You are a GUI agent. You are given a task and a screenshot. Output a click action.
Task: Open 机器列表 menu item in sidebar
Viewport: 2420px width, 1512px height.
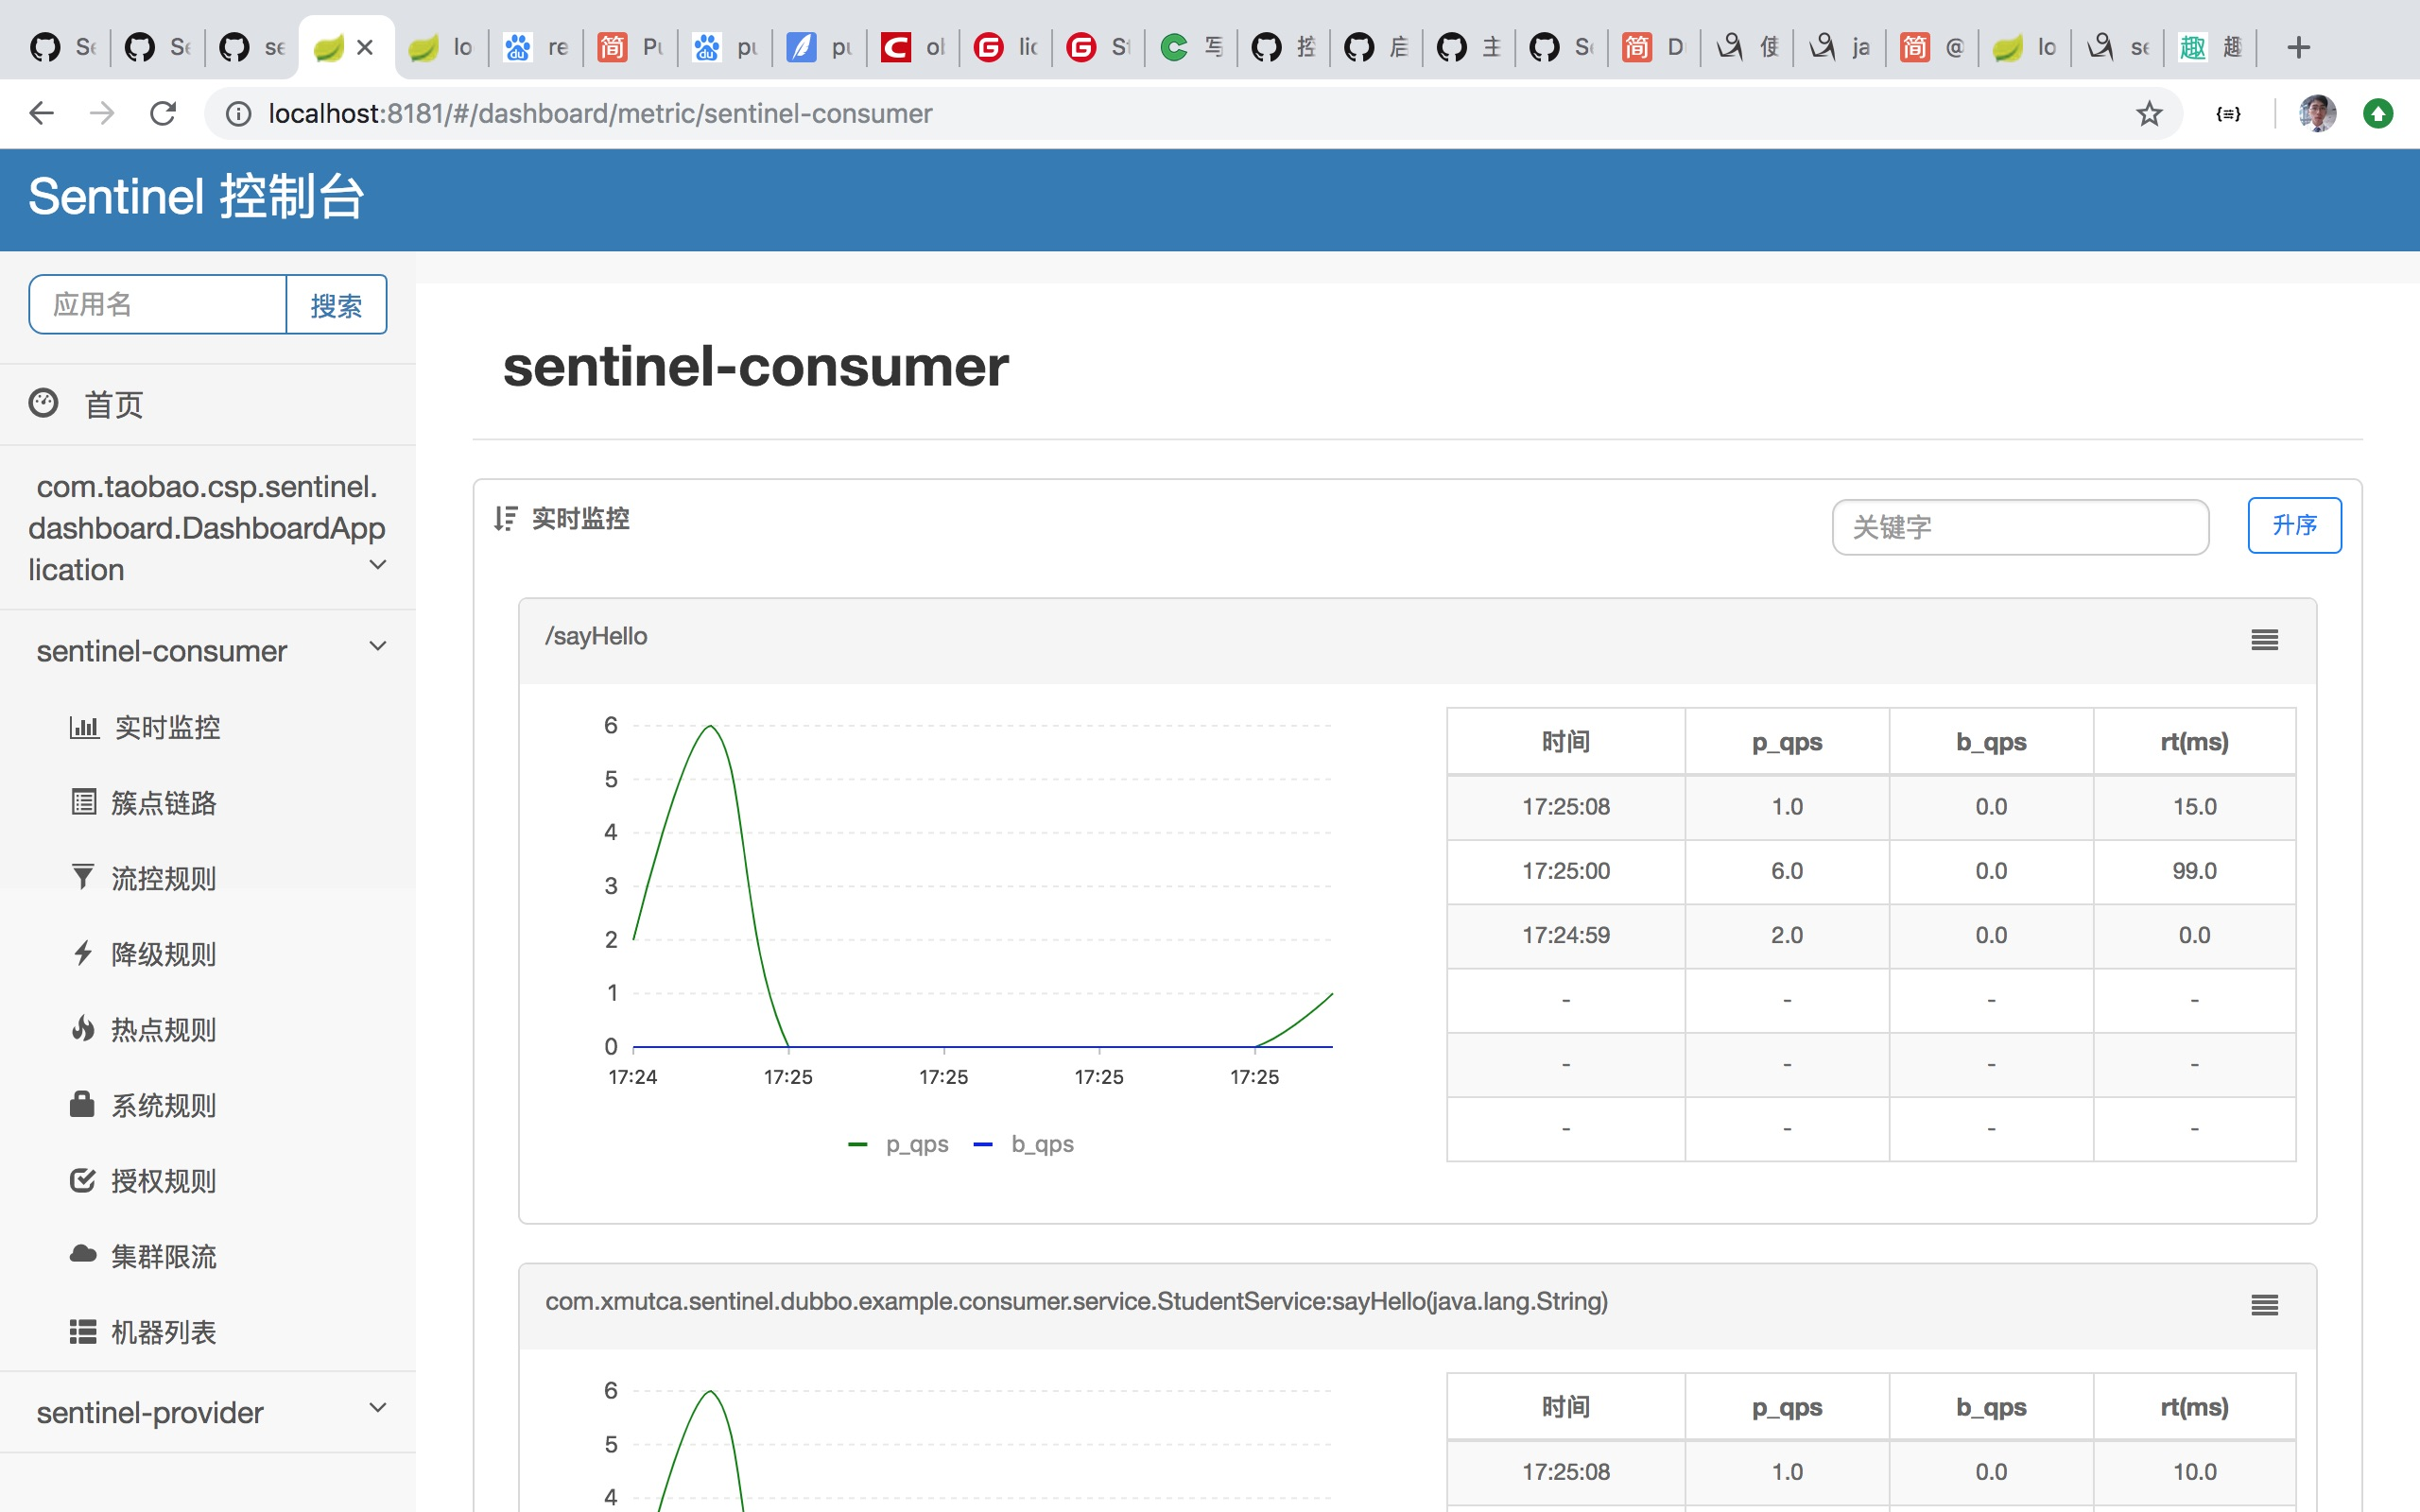(163, 1332)
